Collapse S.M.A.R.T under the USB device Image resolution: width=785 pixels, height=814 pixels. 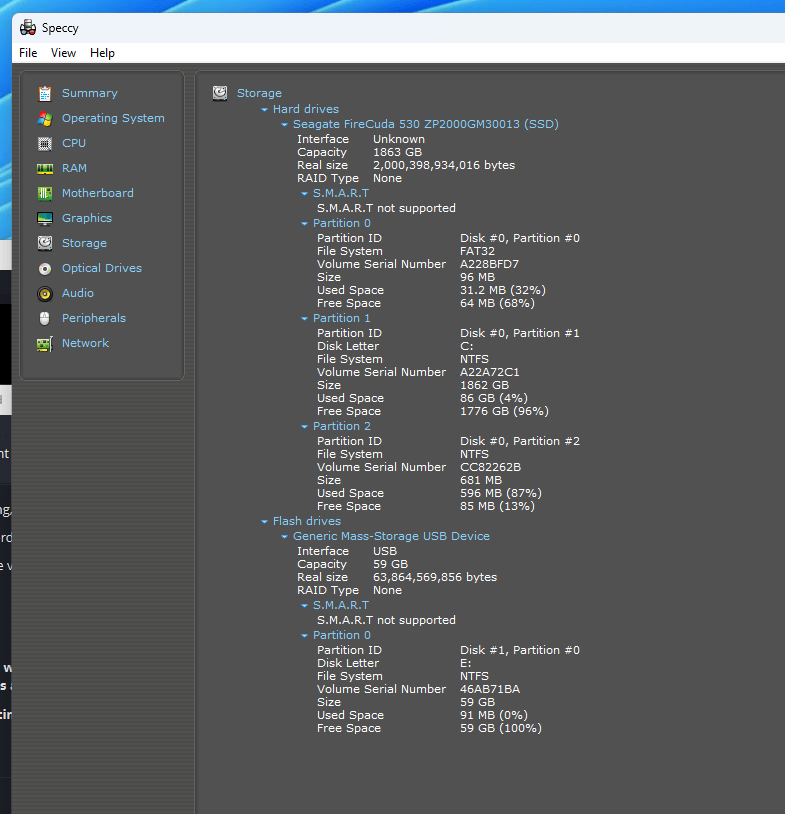tap(304, 606)
